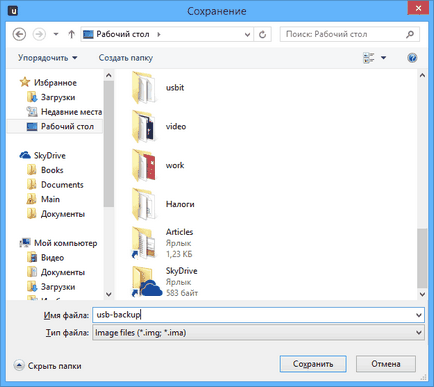Refresh the current folder view

tap(263, 34)
